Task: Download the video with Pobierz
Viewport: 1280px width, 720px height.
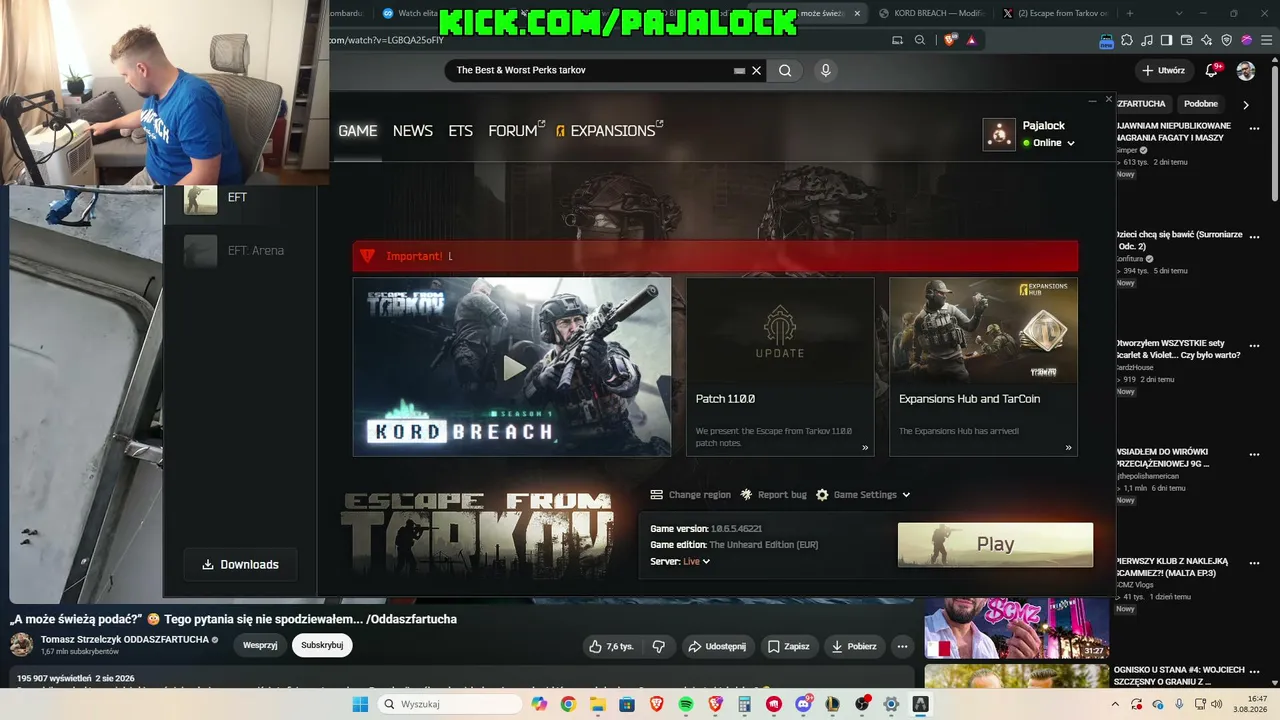Action: click(x=854, y=646)
